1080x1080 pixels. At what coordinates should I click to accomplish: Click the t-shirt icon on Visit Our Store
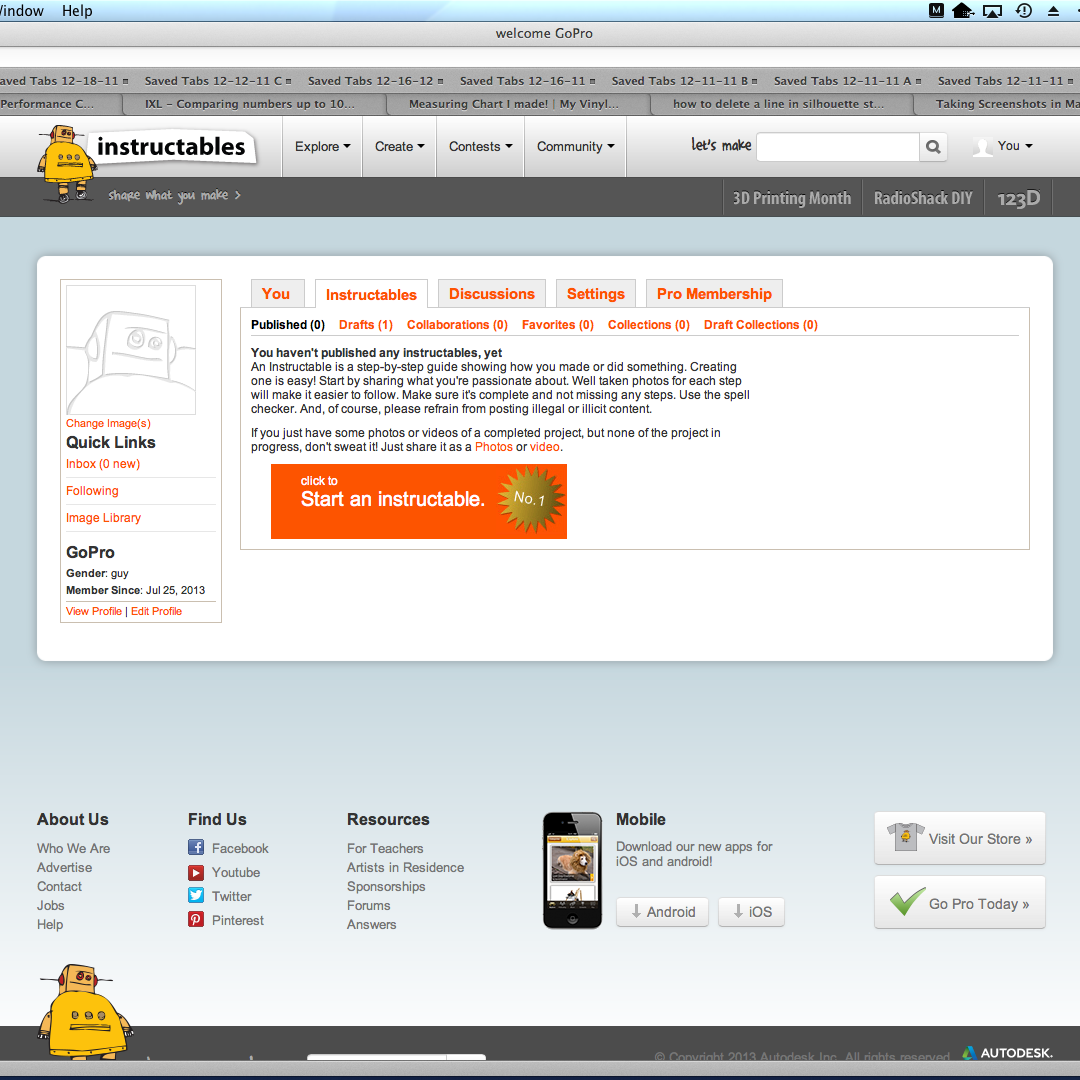[906, 837]
